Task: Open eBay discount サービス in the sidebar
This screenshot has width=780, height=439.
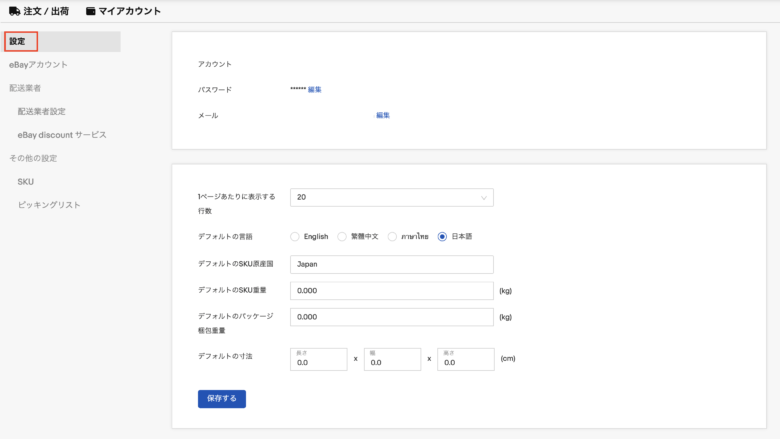Action: point(62,135)
